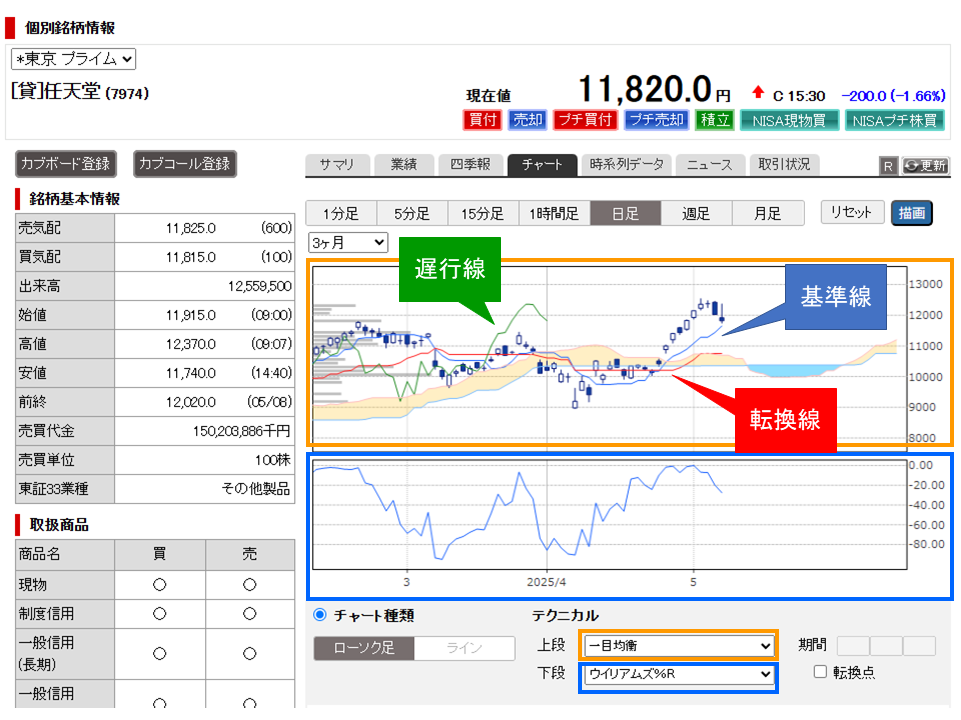
Task: Click the NISAプチ株買 button
Action: [895, 121]
